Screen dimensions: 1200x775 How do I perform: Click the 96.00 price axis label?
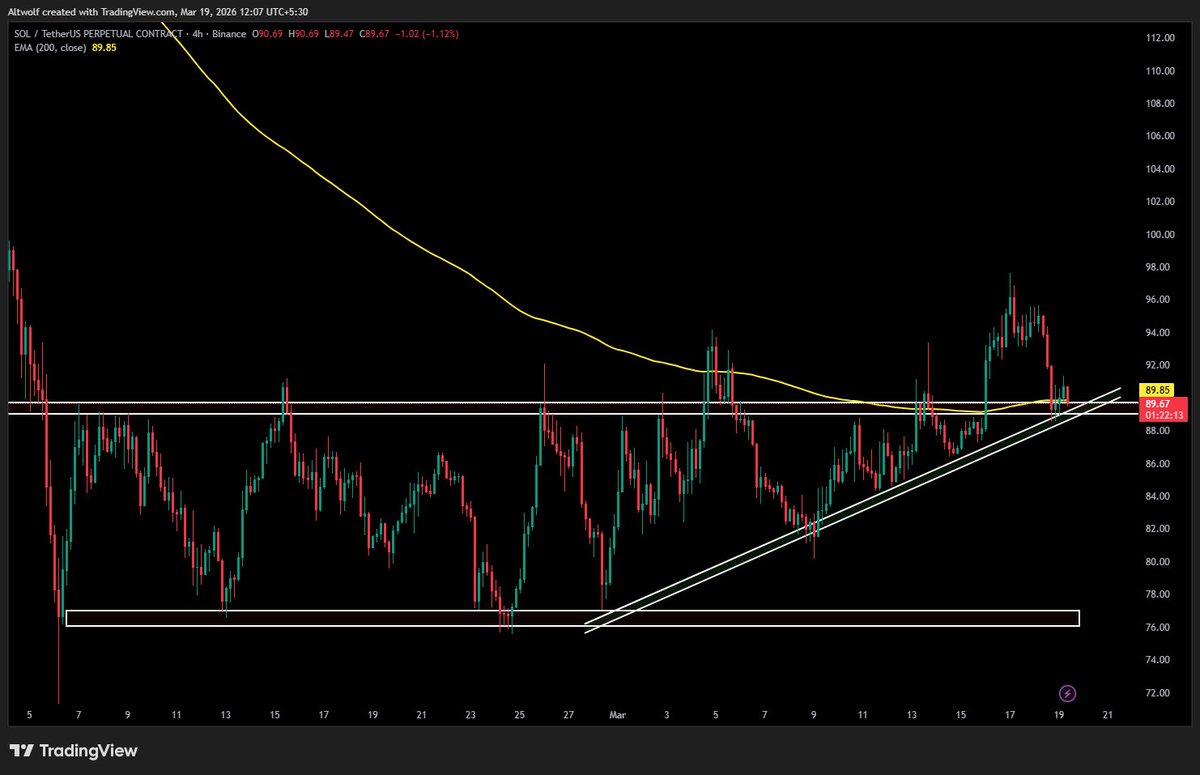pos(1159,300)
